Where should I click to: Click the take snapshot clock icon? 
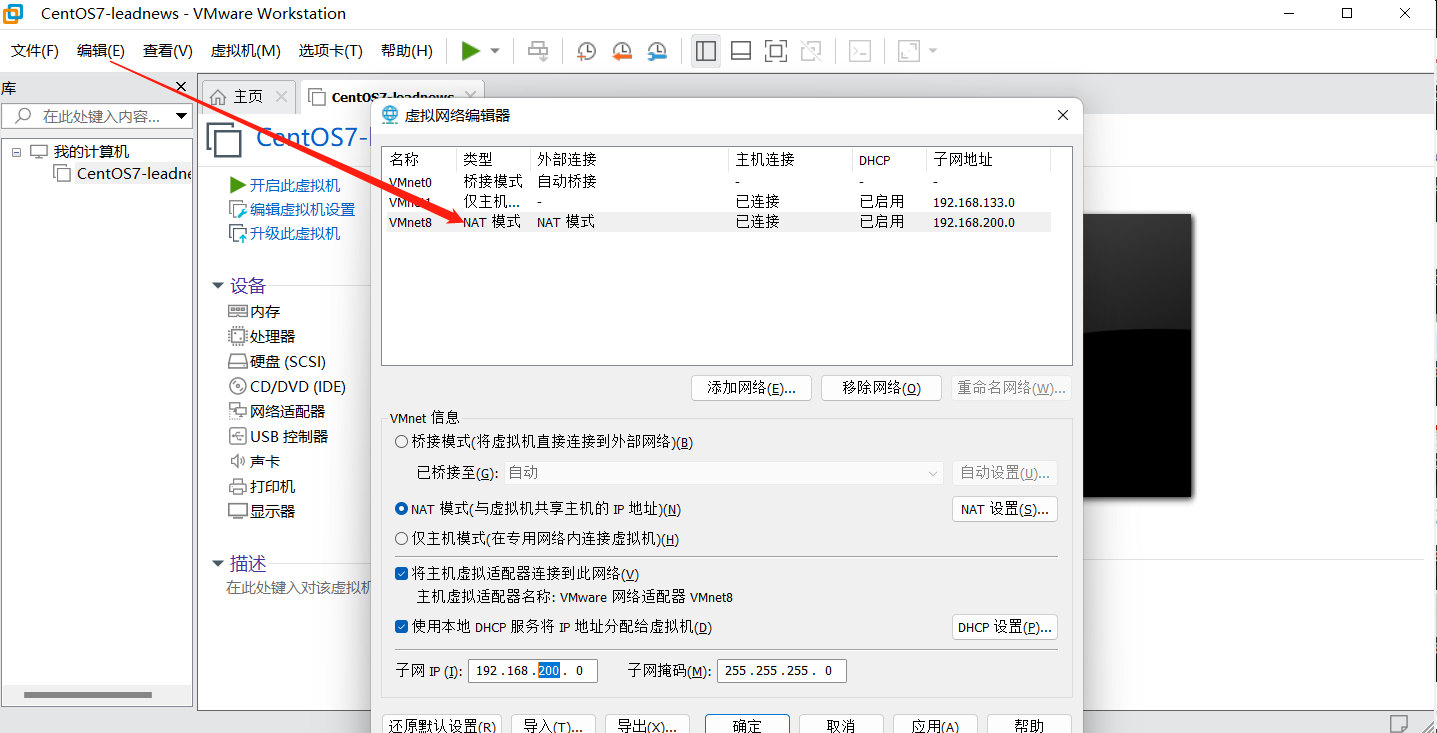[x=586, y=51]
